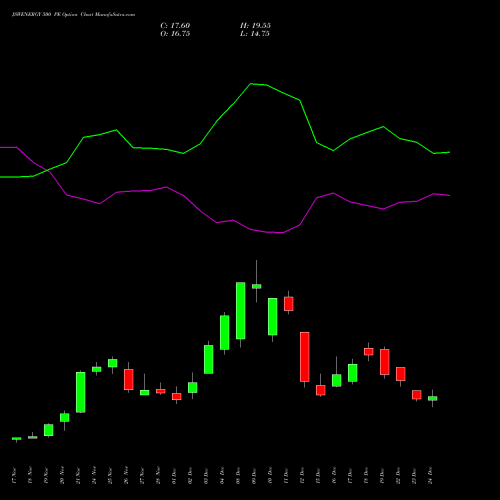Select the red candle for 26 Nov
This screenshot has width=500, height=500.
coord(129,379)
